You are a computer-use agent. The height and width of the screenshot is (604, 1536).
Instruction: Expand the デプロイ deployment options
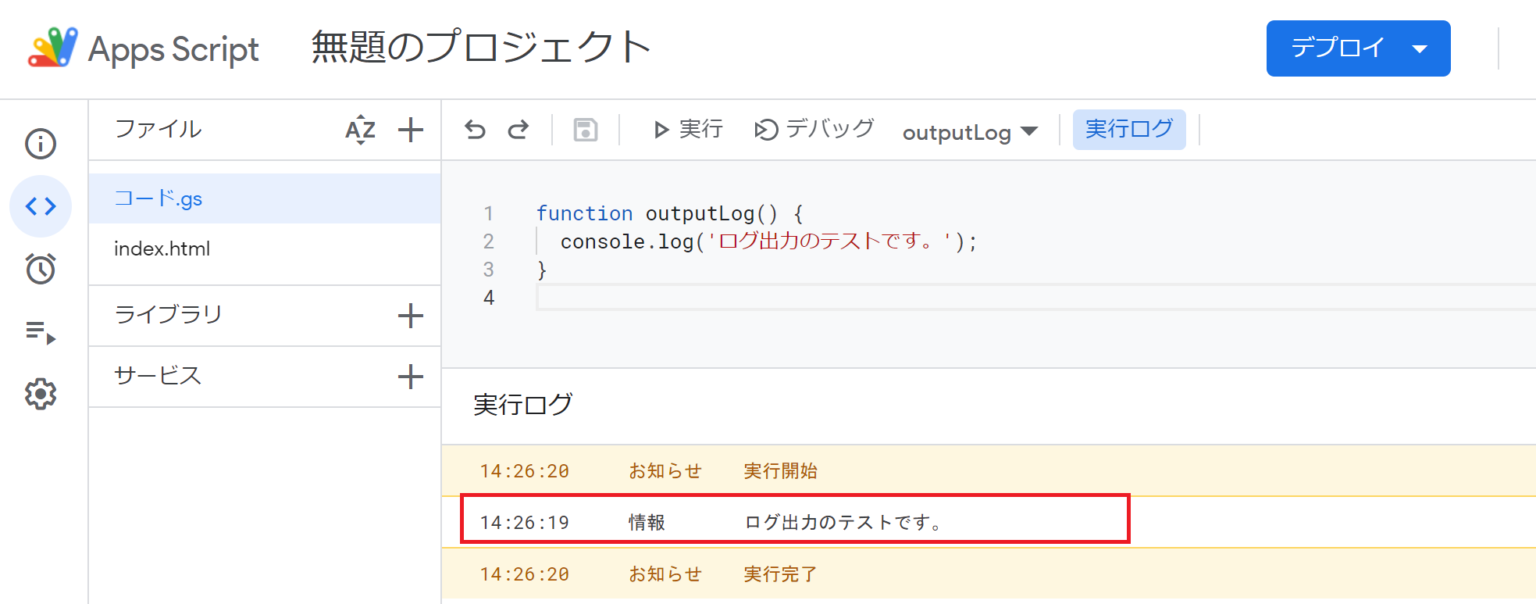(x=1358, y=47)
